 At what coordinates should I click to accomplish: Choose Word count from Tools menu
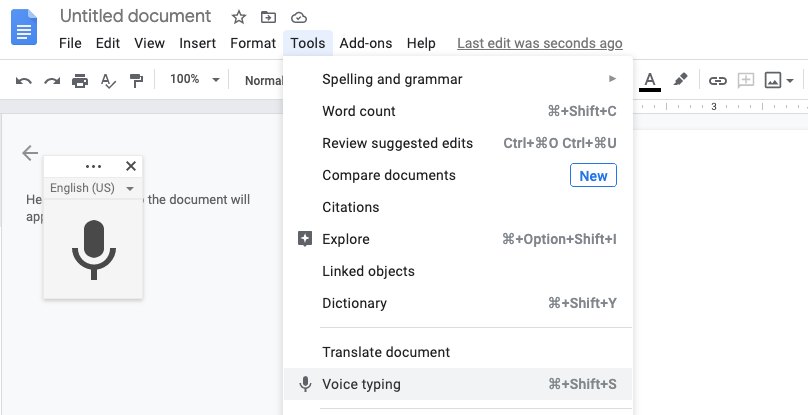click(x=458, y=111)
